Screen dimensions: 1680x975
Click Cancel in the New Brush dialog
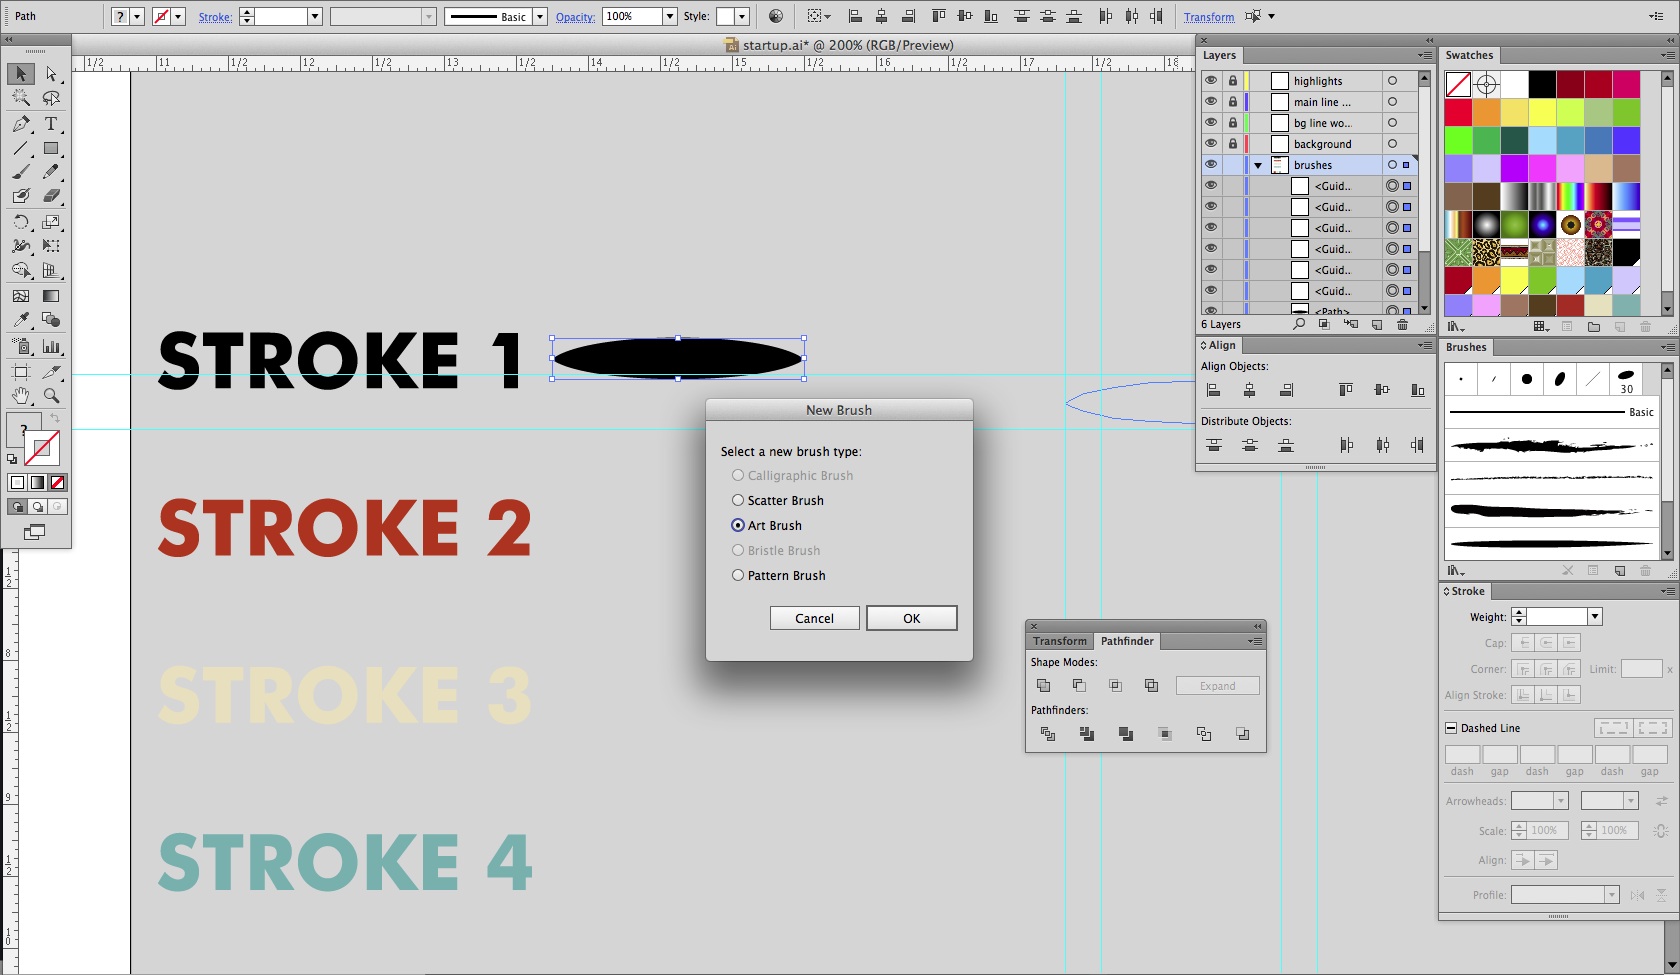coord(814,618)
